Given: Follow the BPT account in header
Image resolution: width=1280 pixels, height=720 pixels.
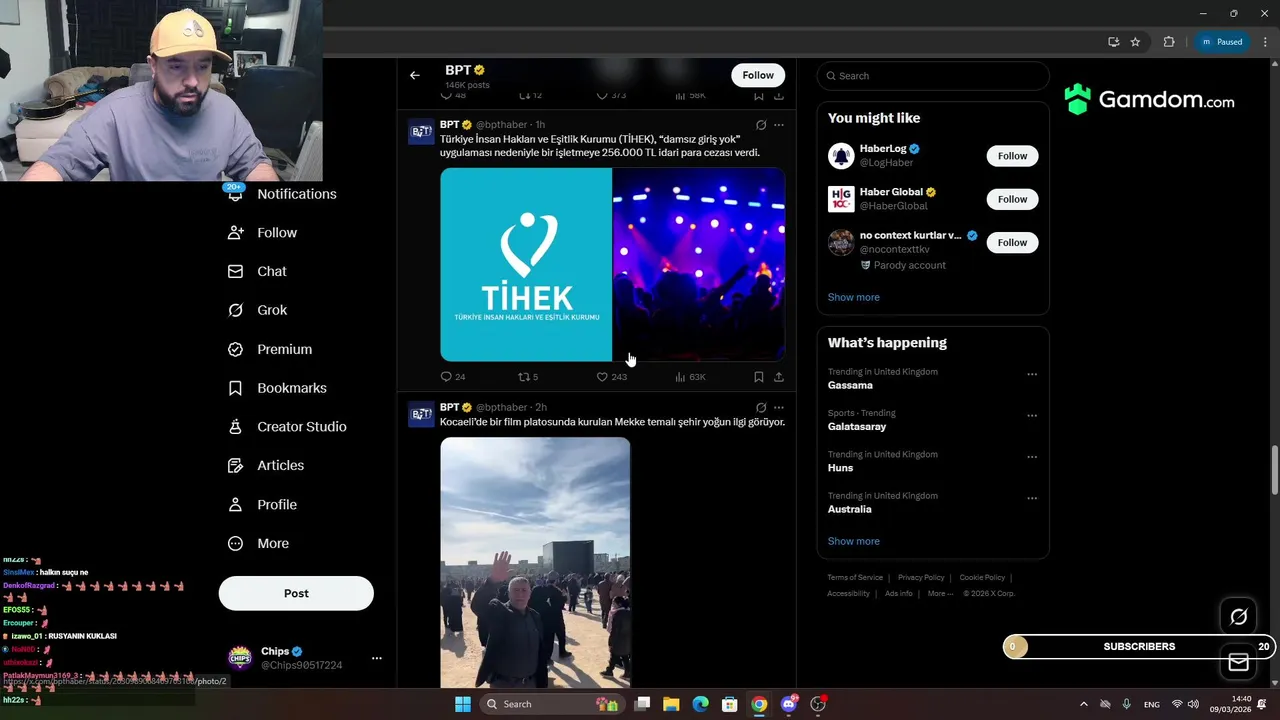Looking at the screenshot, I should tap(758, 75).
